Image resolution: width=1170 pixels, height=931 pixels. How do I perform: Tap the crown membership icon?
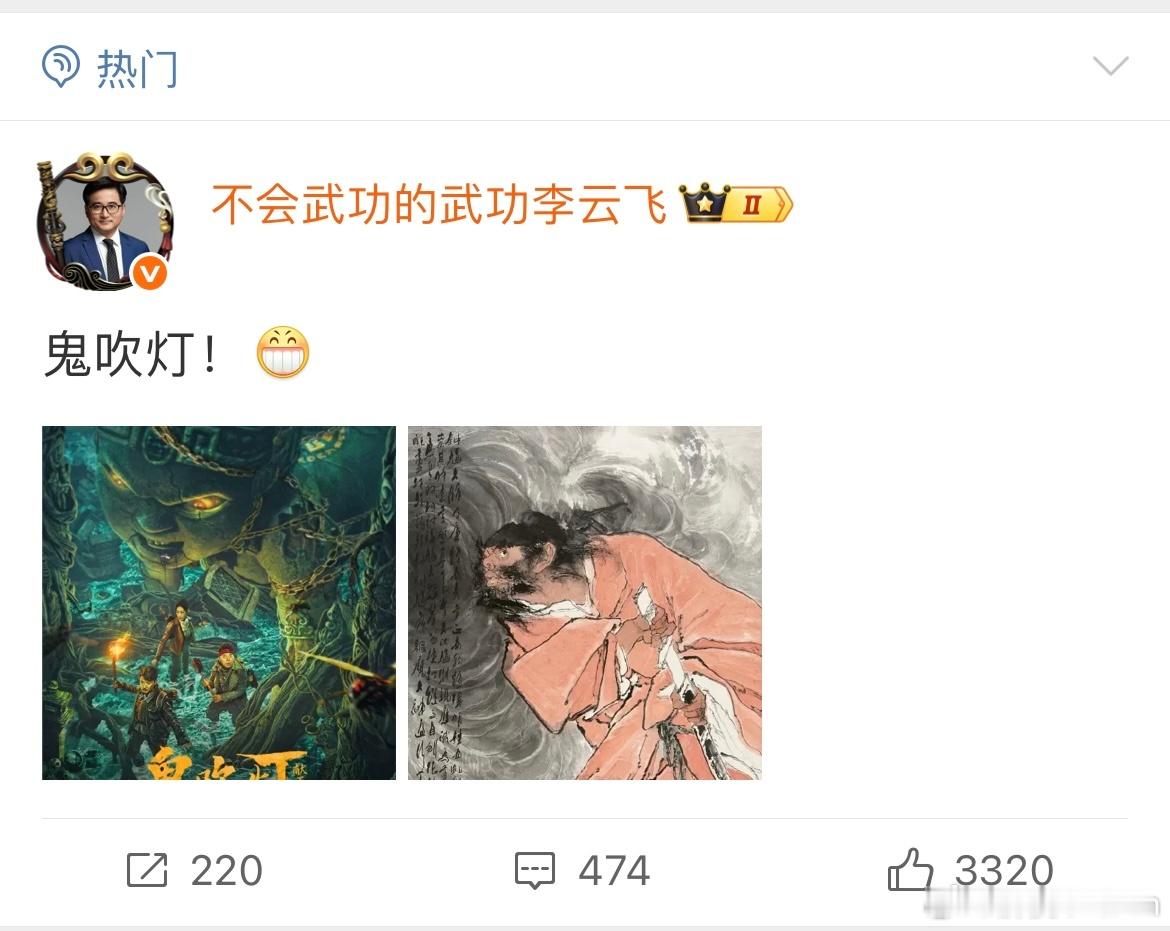pos(704,204)
